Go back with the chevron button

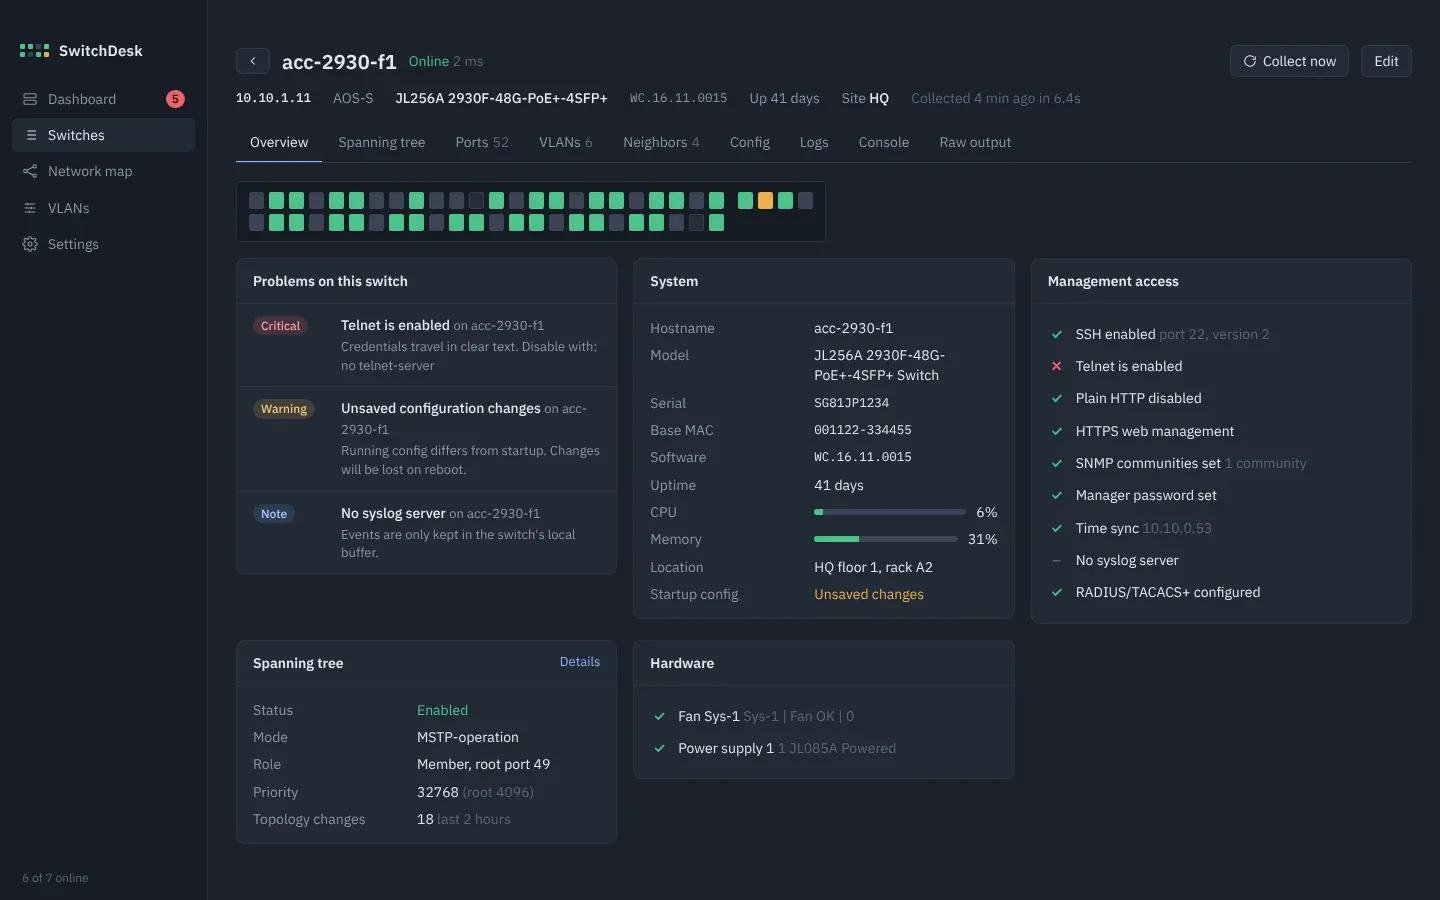tap(253, 61)
